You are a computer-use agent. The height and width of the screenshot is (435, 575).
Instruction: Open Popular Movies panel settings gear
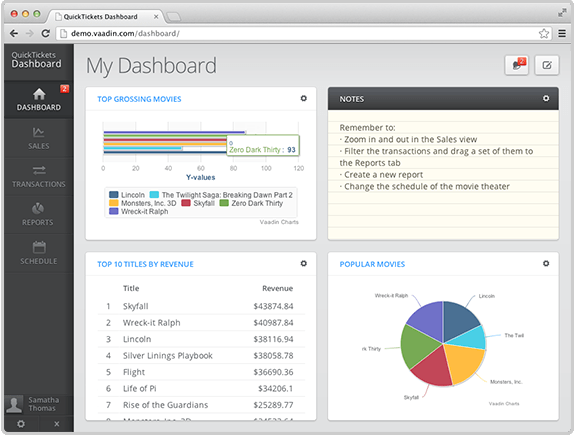coord(546,263)
